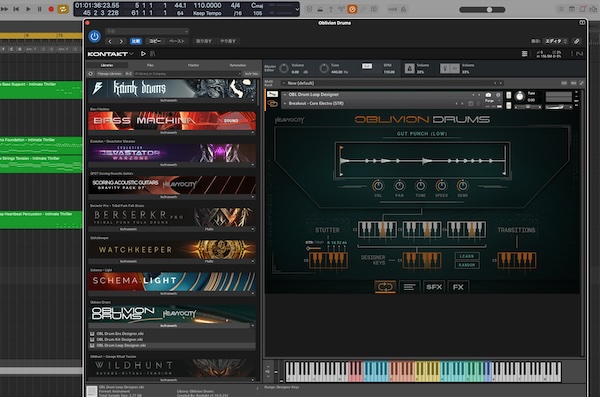The width and height of the screenshot is (600, 397).
Task: Toggle the metronome icon in master editor
Action: (409, 69)
